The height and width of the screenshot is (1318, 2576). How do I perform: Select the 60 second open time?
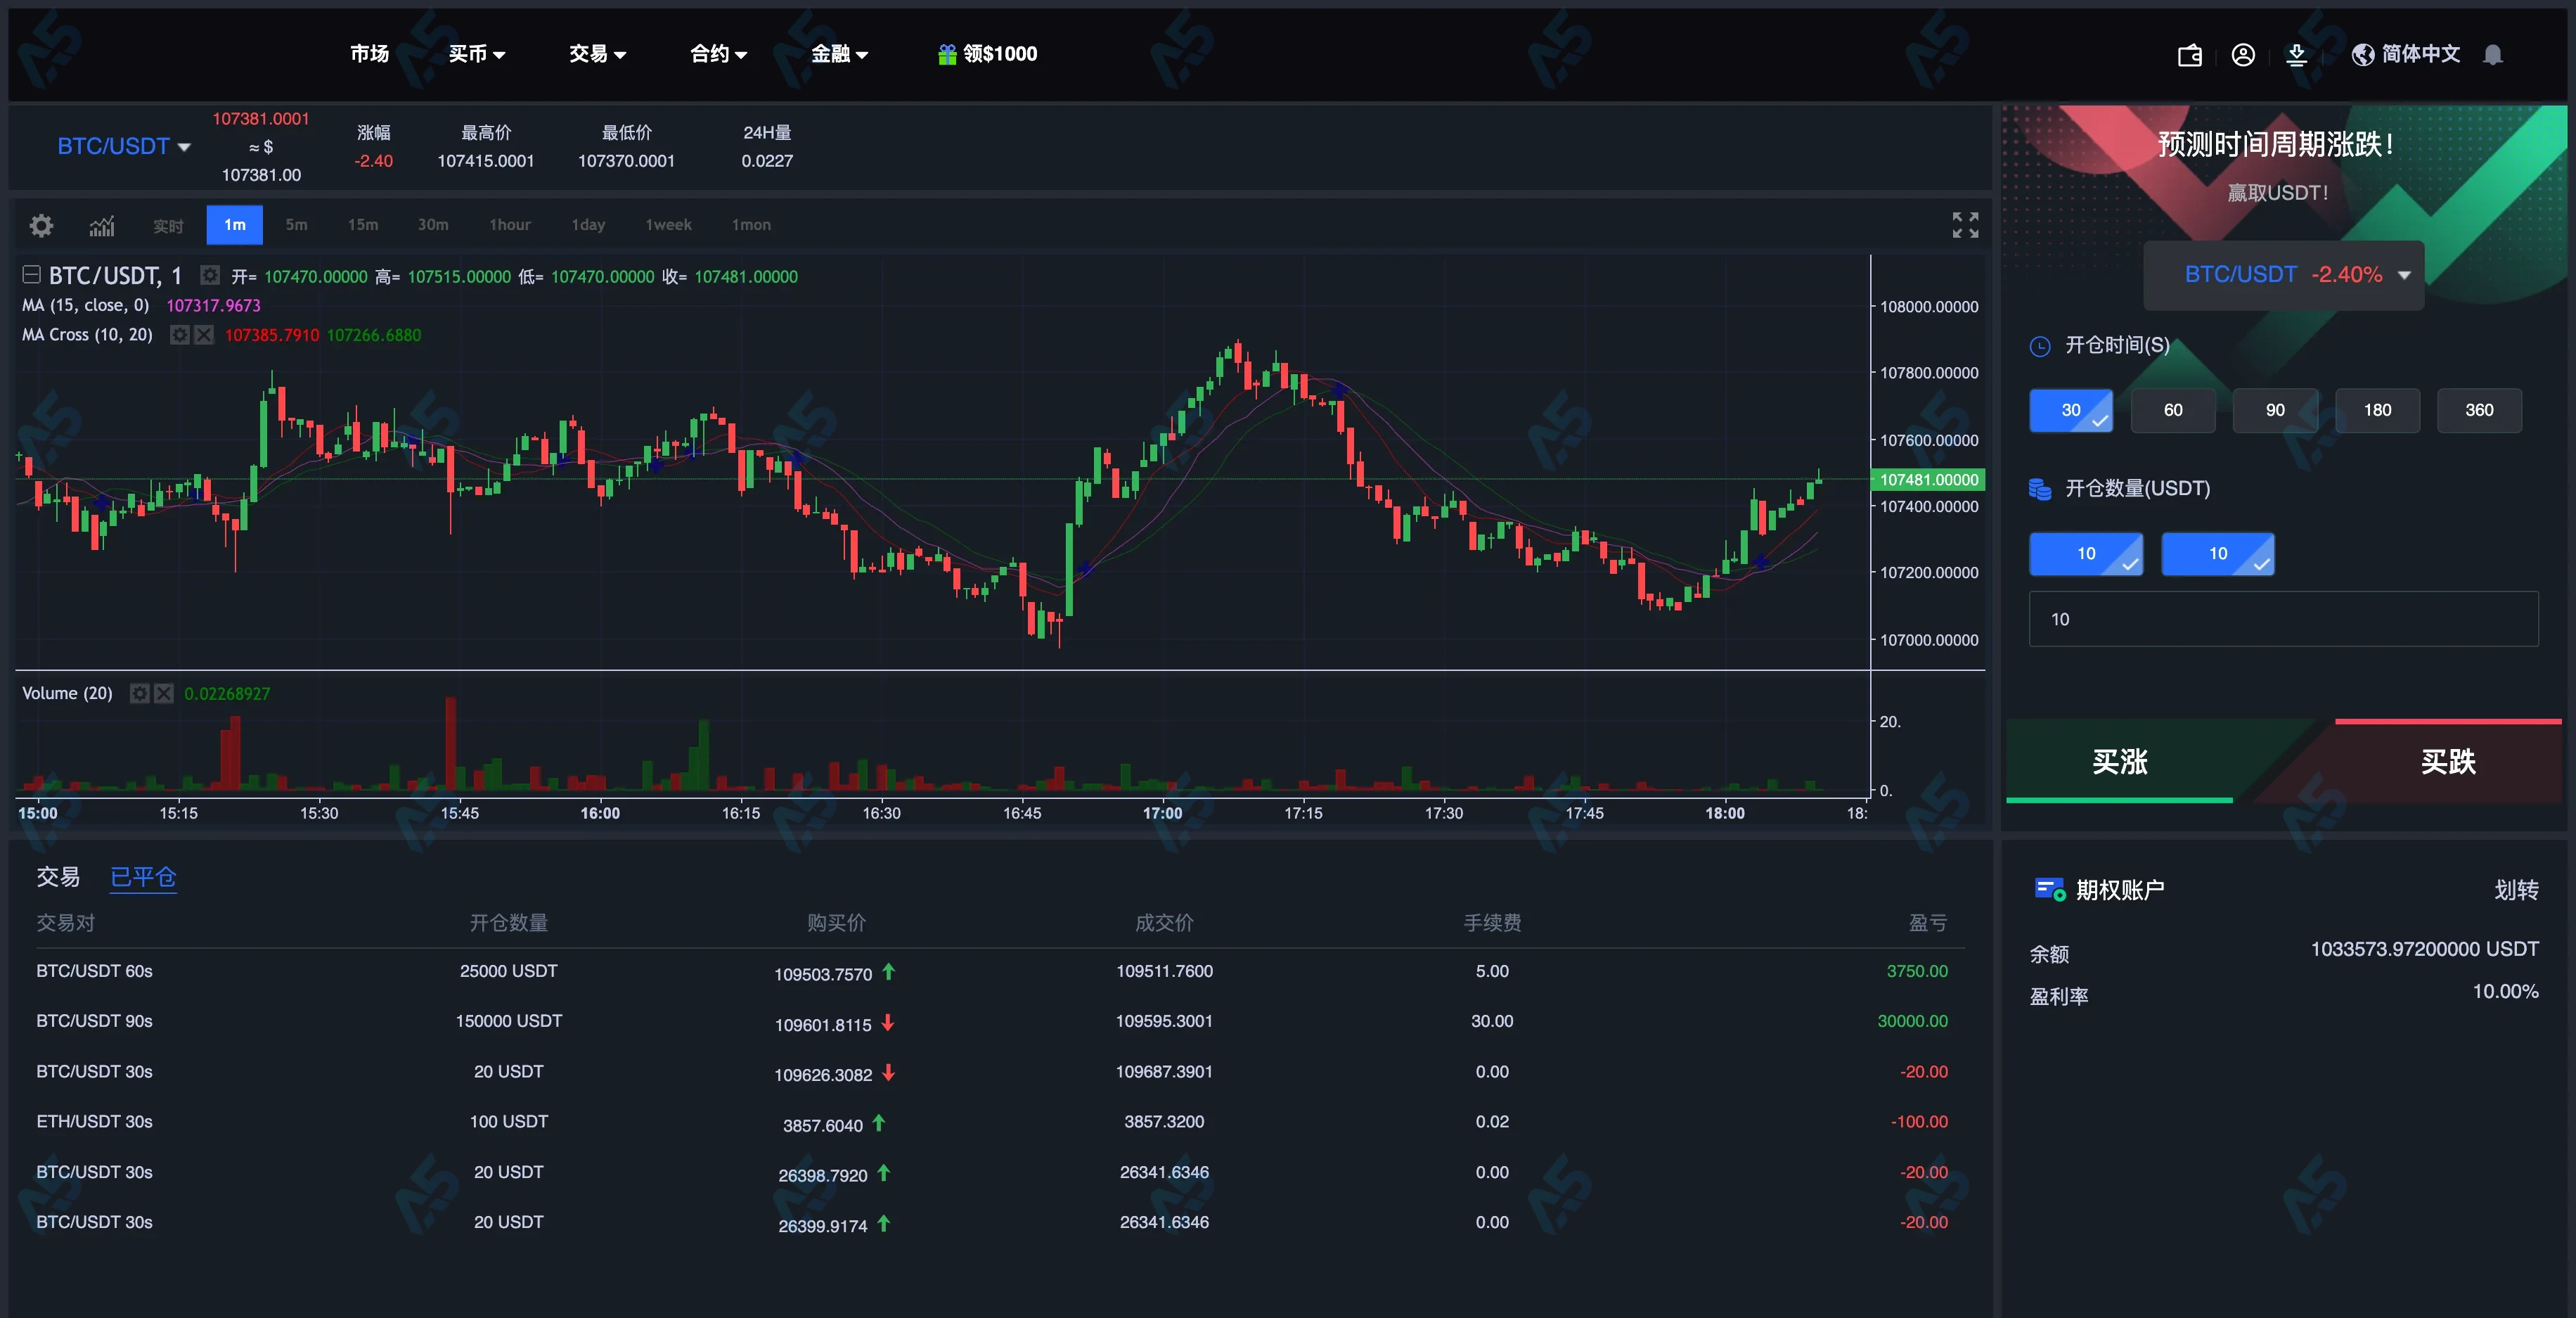[x=2172, y=410]
